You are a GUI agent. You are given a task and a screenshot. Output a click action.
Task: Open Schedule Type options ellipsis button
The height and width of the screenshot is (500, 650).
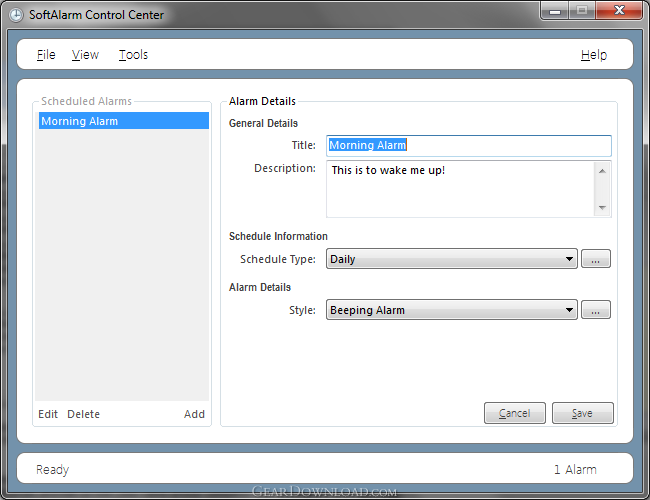(596, 259)
